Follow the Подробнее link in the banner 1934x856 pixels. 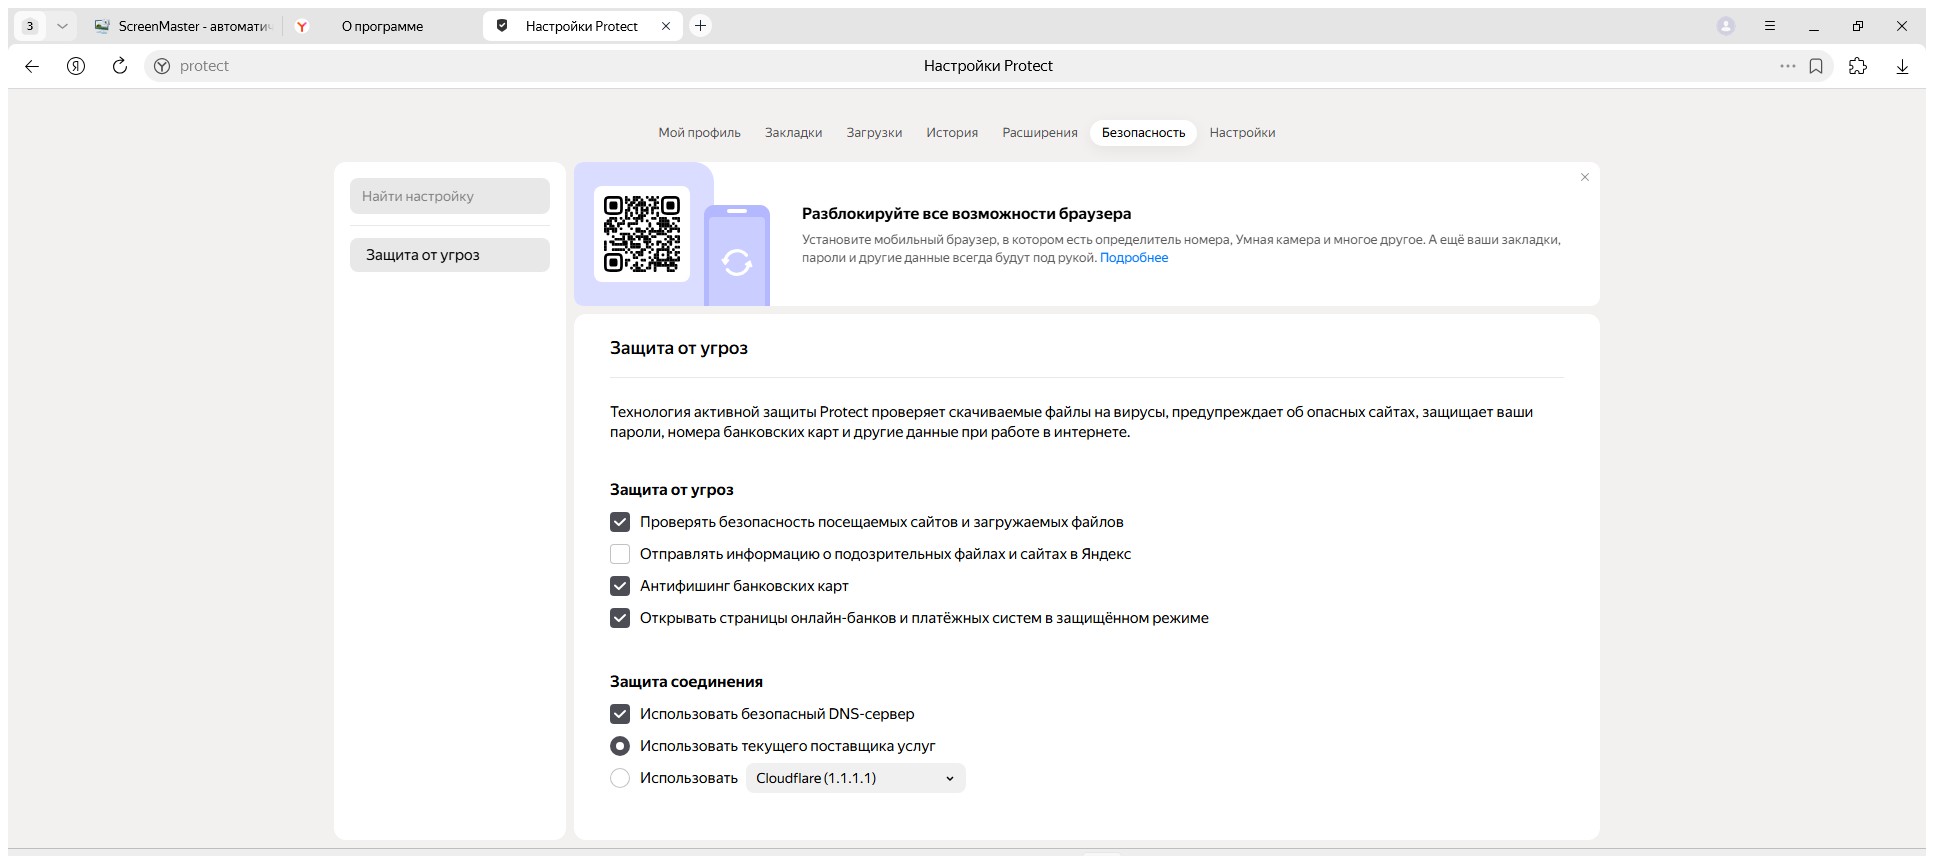point(1134,258)
